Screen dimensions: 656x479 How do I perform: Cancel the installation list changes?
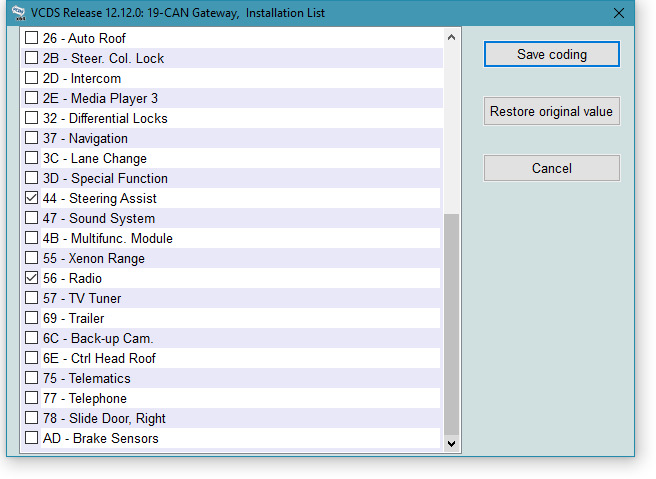coord(551,168)
